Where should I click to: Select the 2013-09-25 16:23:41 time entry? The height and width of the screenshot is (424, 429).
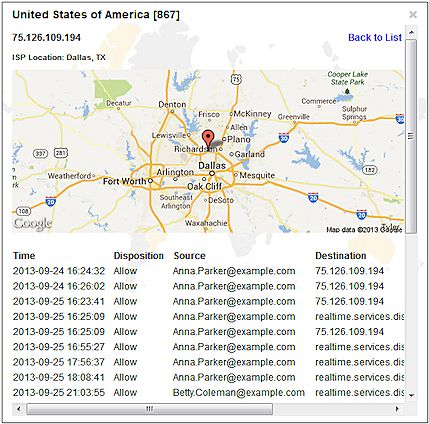(x=59, y=301)
